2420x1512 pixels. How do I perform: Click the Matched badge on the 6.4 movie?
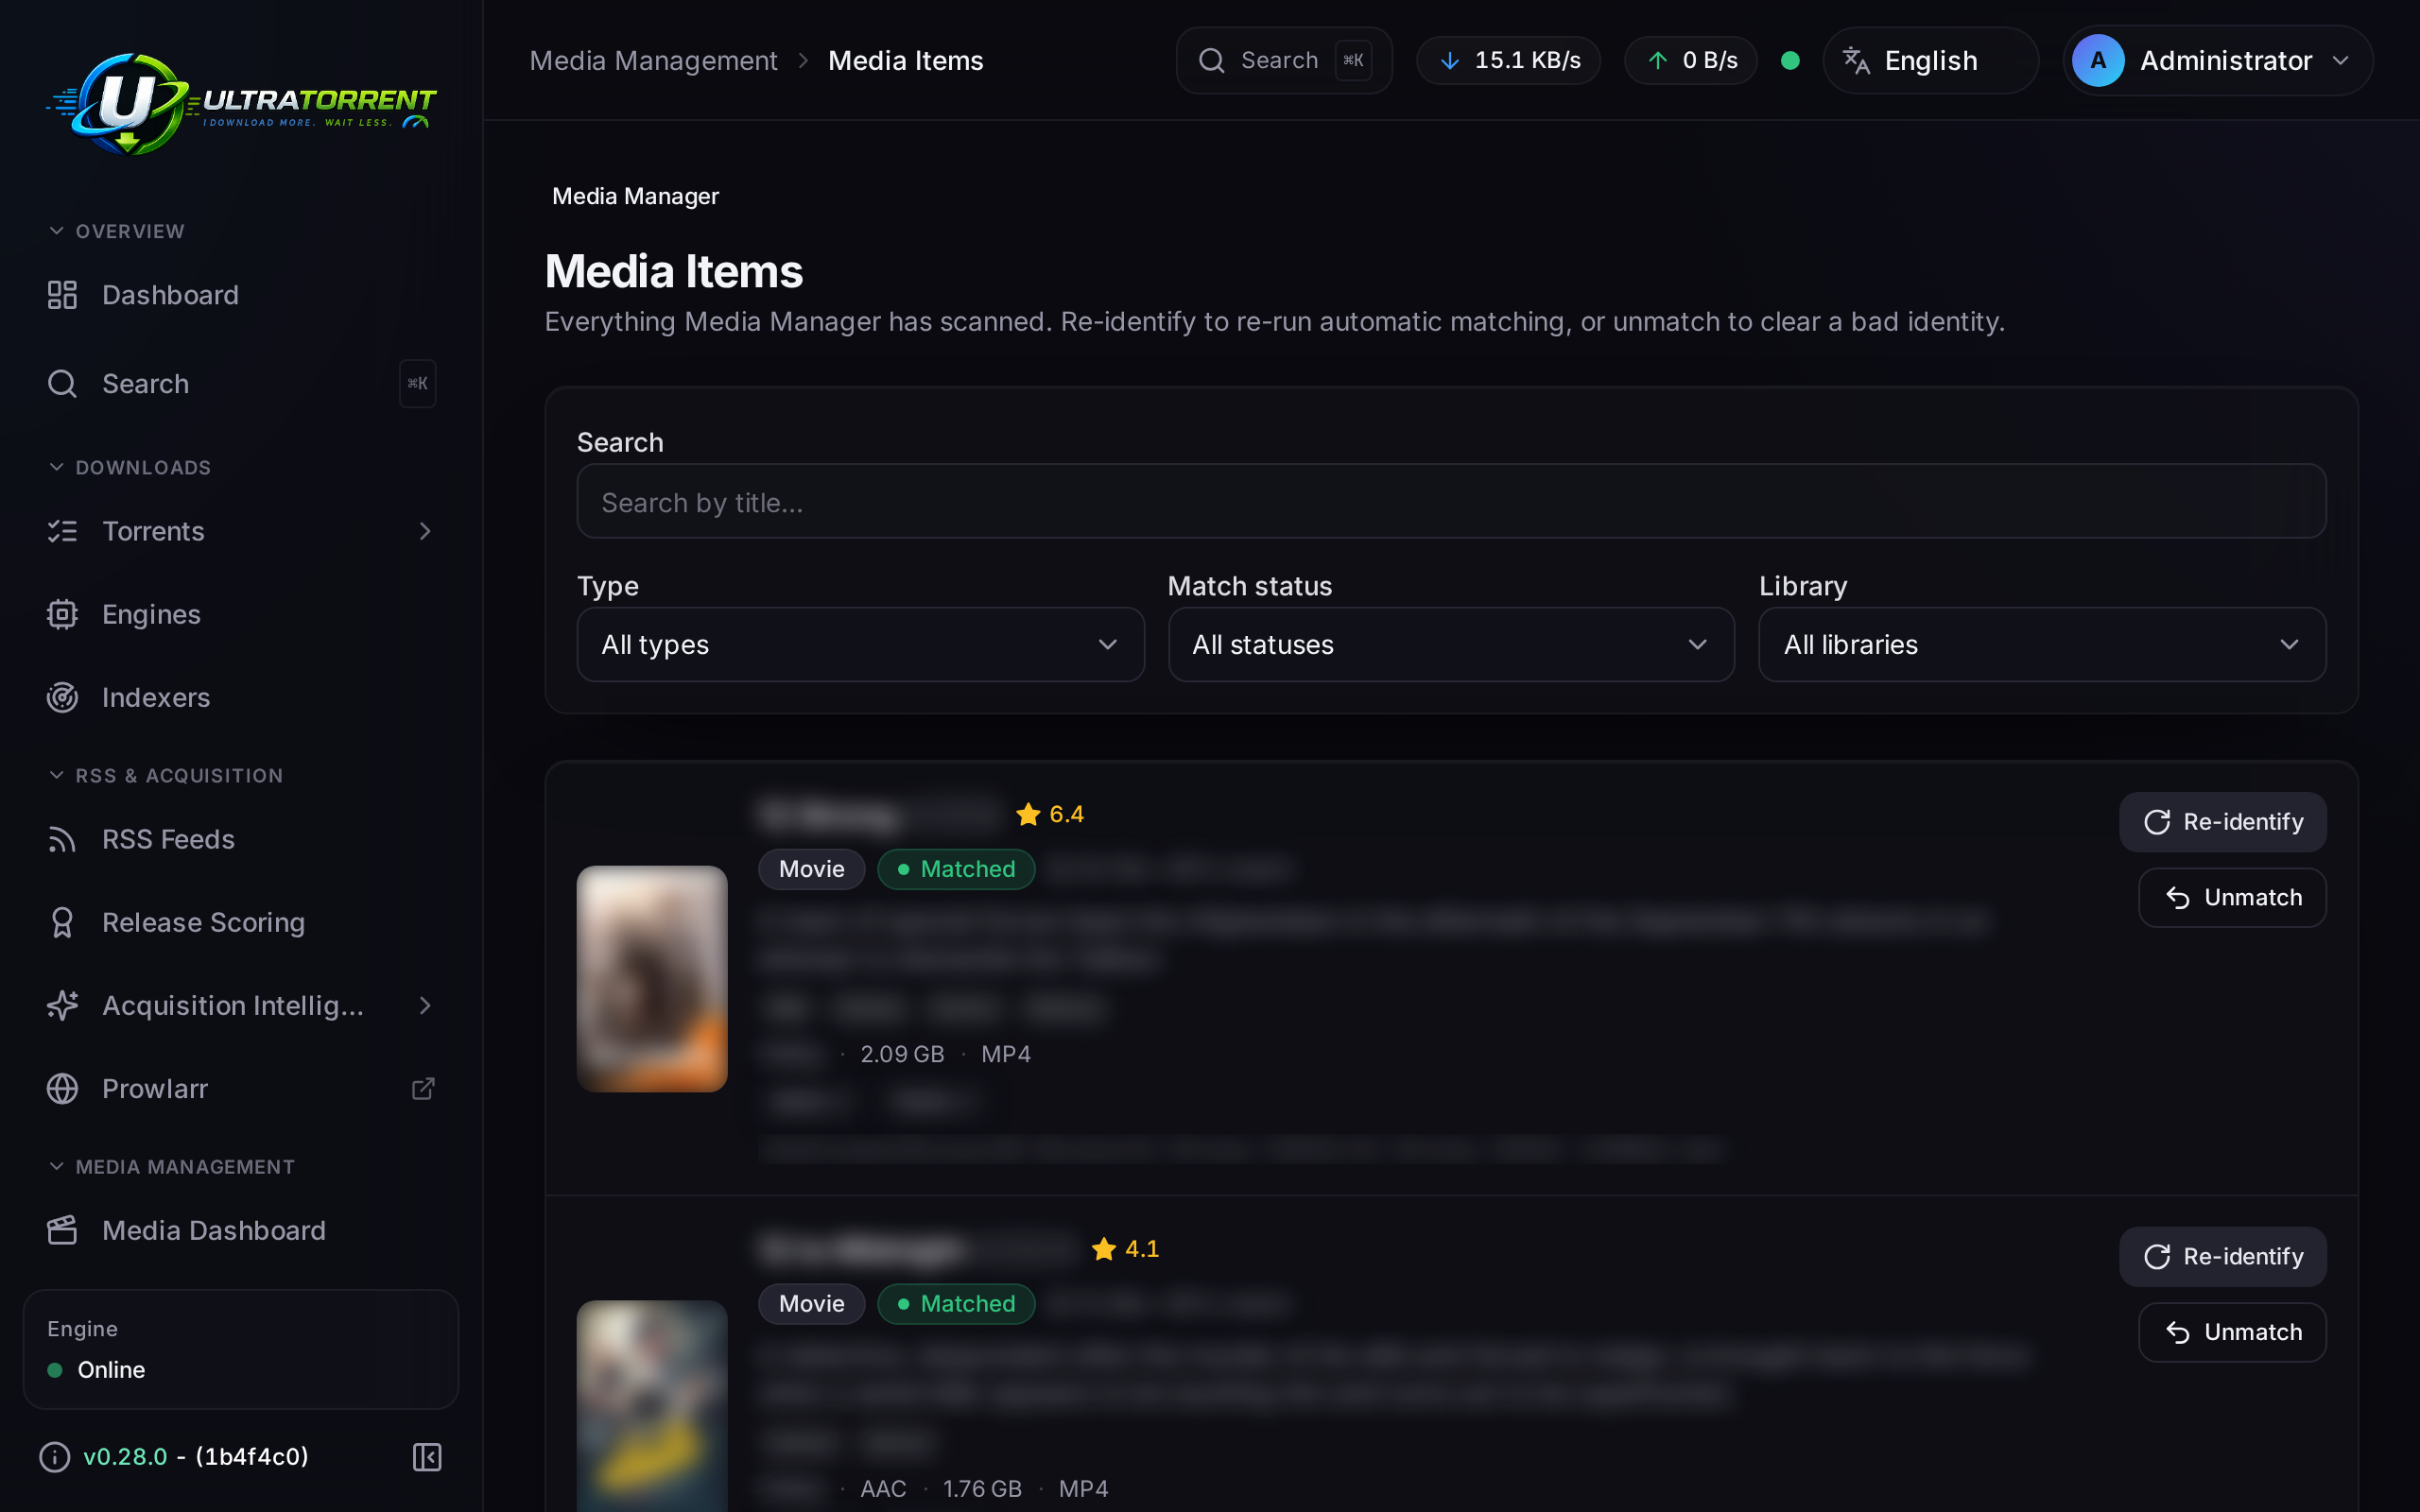click(x=956, y=869)
